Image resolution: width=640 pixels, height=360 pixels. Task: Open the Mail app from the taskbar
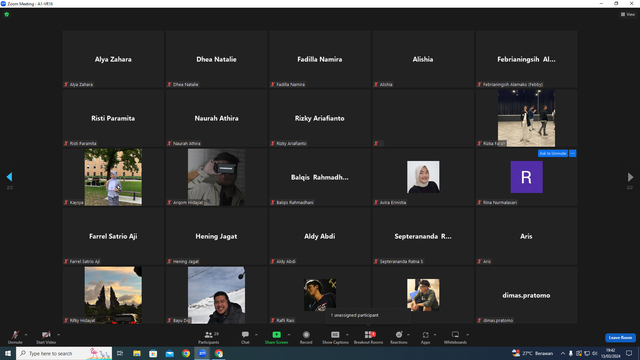click(x=169, y=353)
